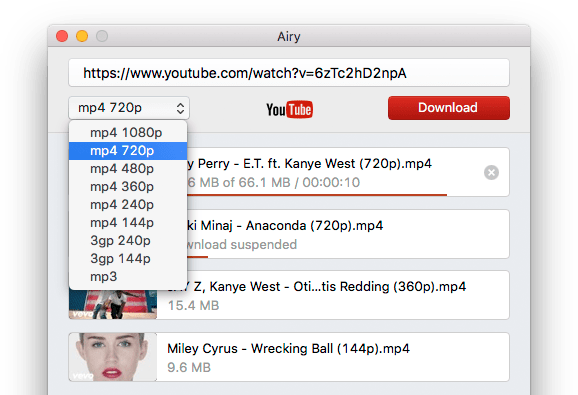Choose mp4 1080p from the format list

pyautogui.click(x=128, y=133)
